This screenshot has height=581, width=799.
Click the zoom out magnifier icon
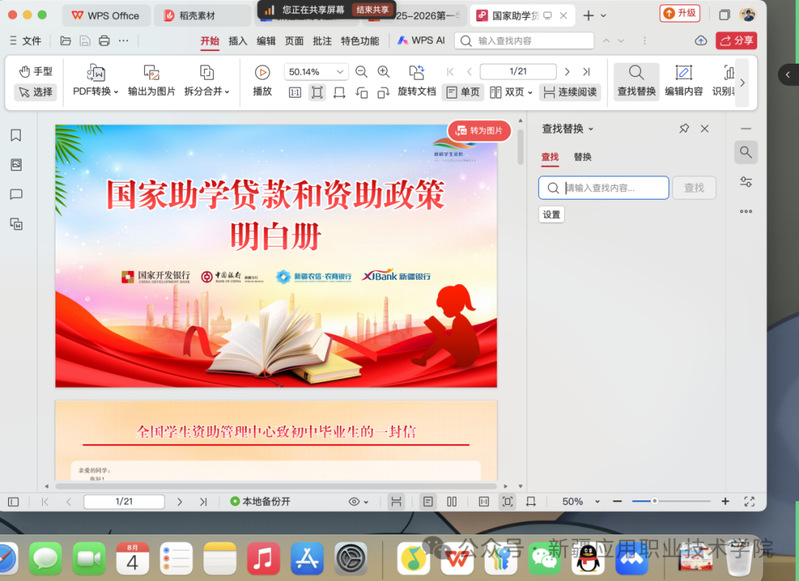361,72
